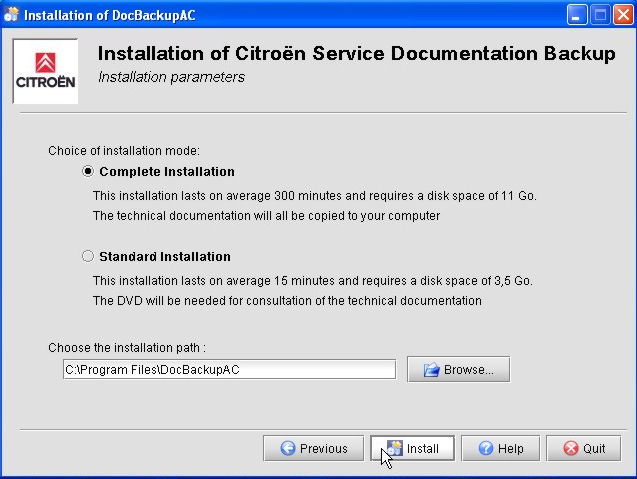
Task: Open the Browse folder dialog
Action: 458,369
